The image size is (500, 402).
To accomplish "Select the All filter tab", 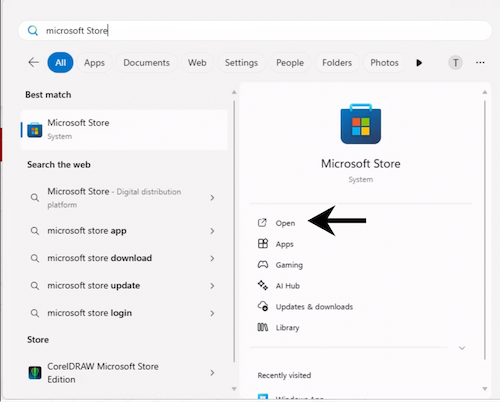I will pyautogui.click(x=60, y=62).
